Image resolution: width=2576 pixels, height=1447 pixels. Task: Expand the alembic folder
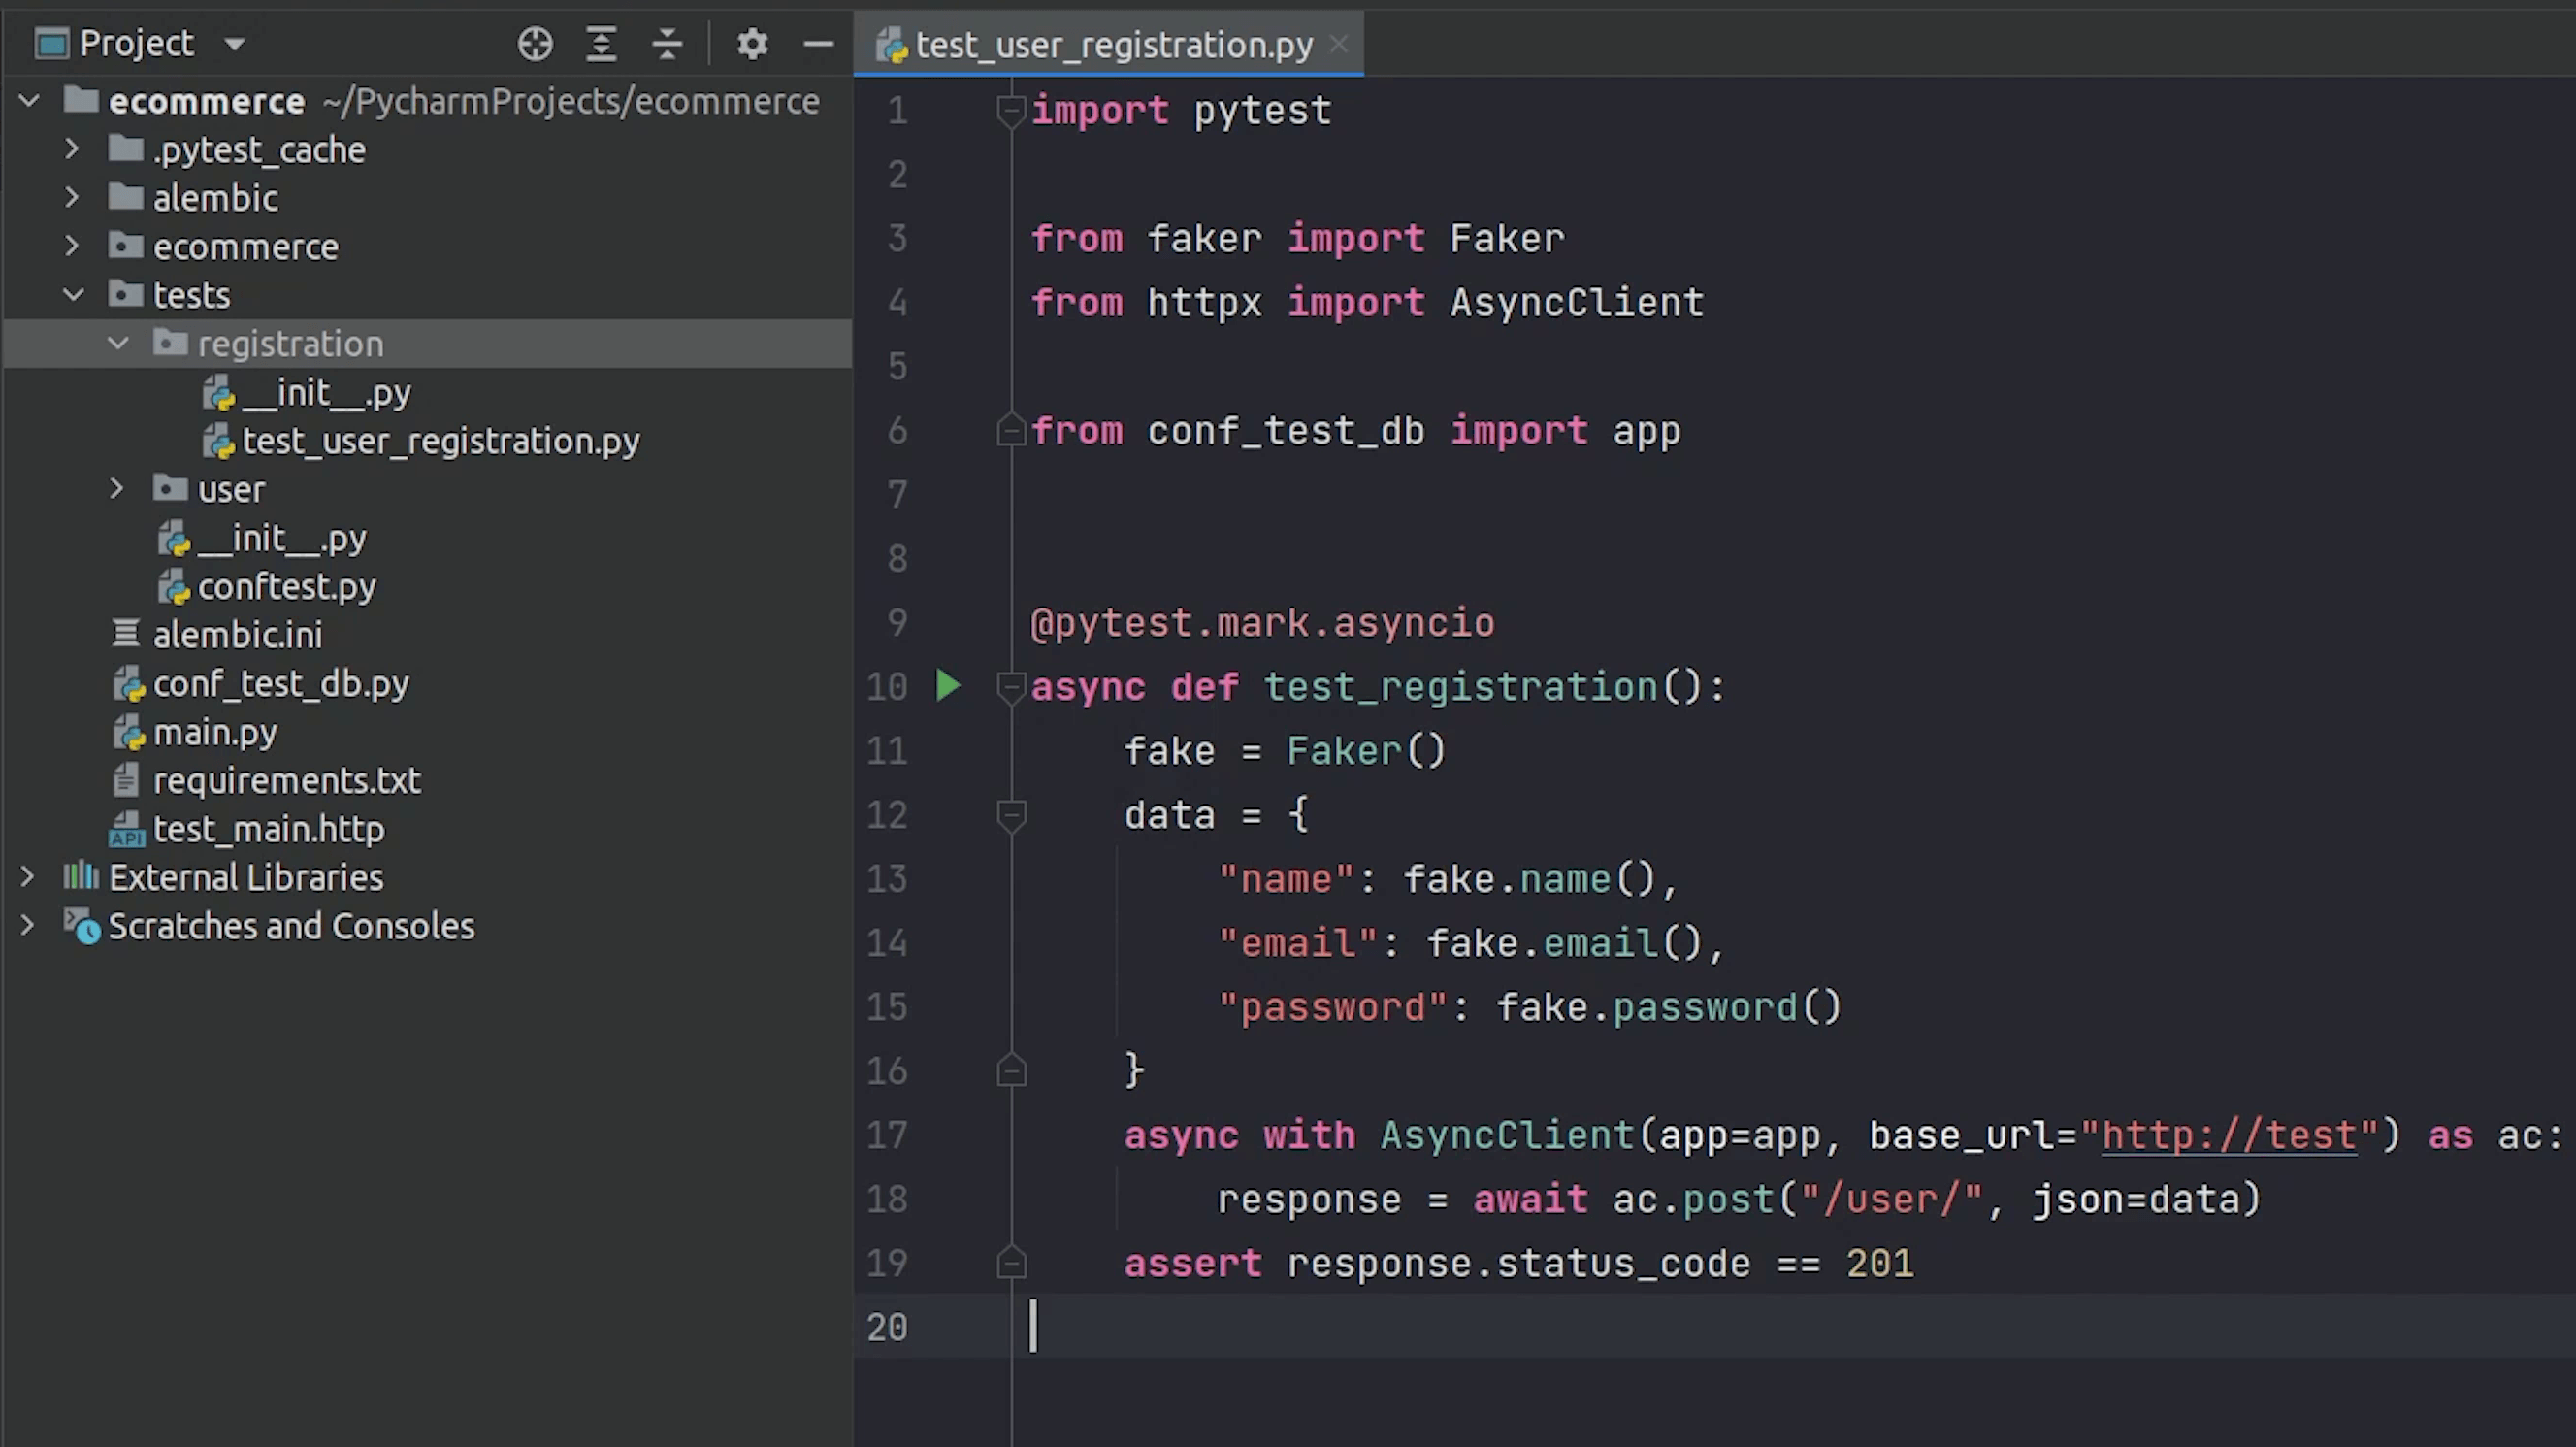[72, 198]
